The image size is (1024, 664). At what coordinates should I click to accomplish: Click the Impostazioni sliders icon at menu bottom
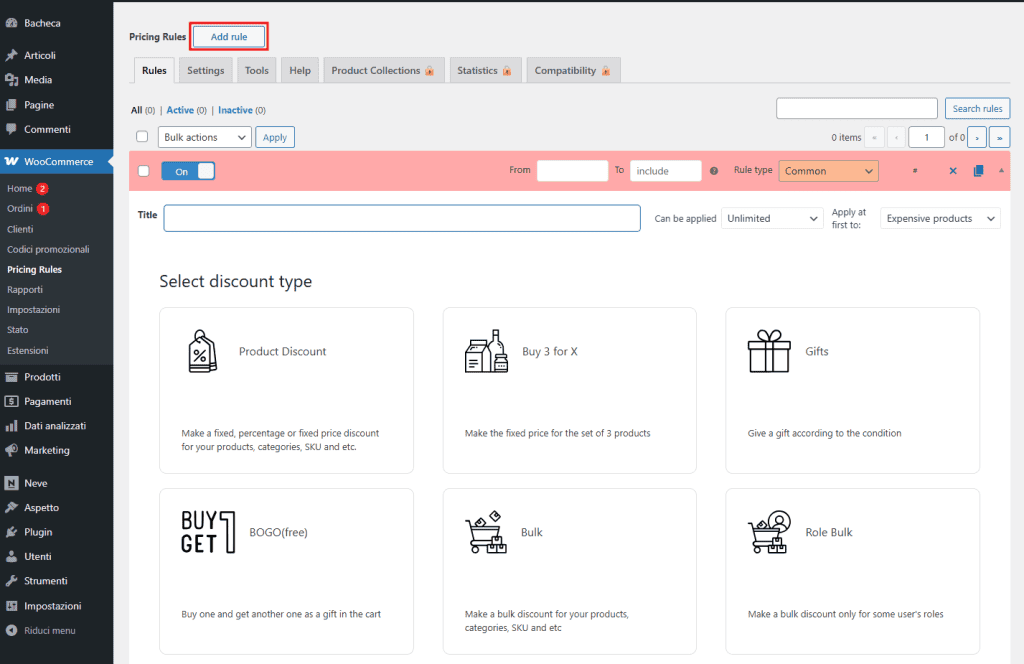[11, 606]
